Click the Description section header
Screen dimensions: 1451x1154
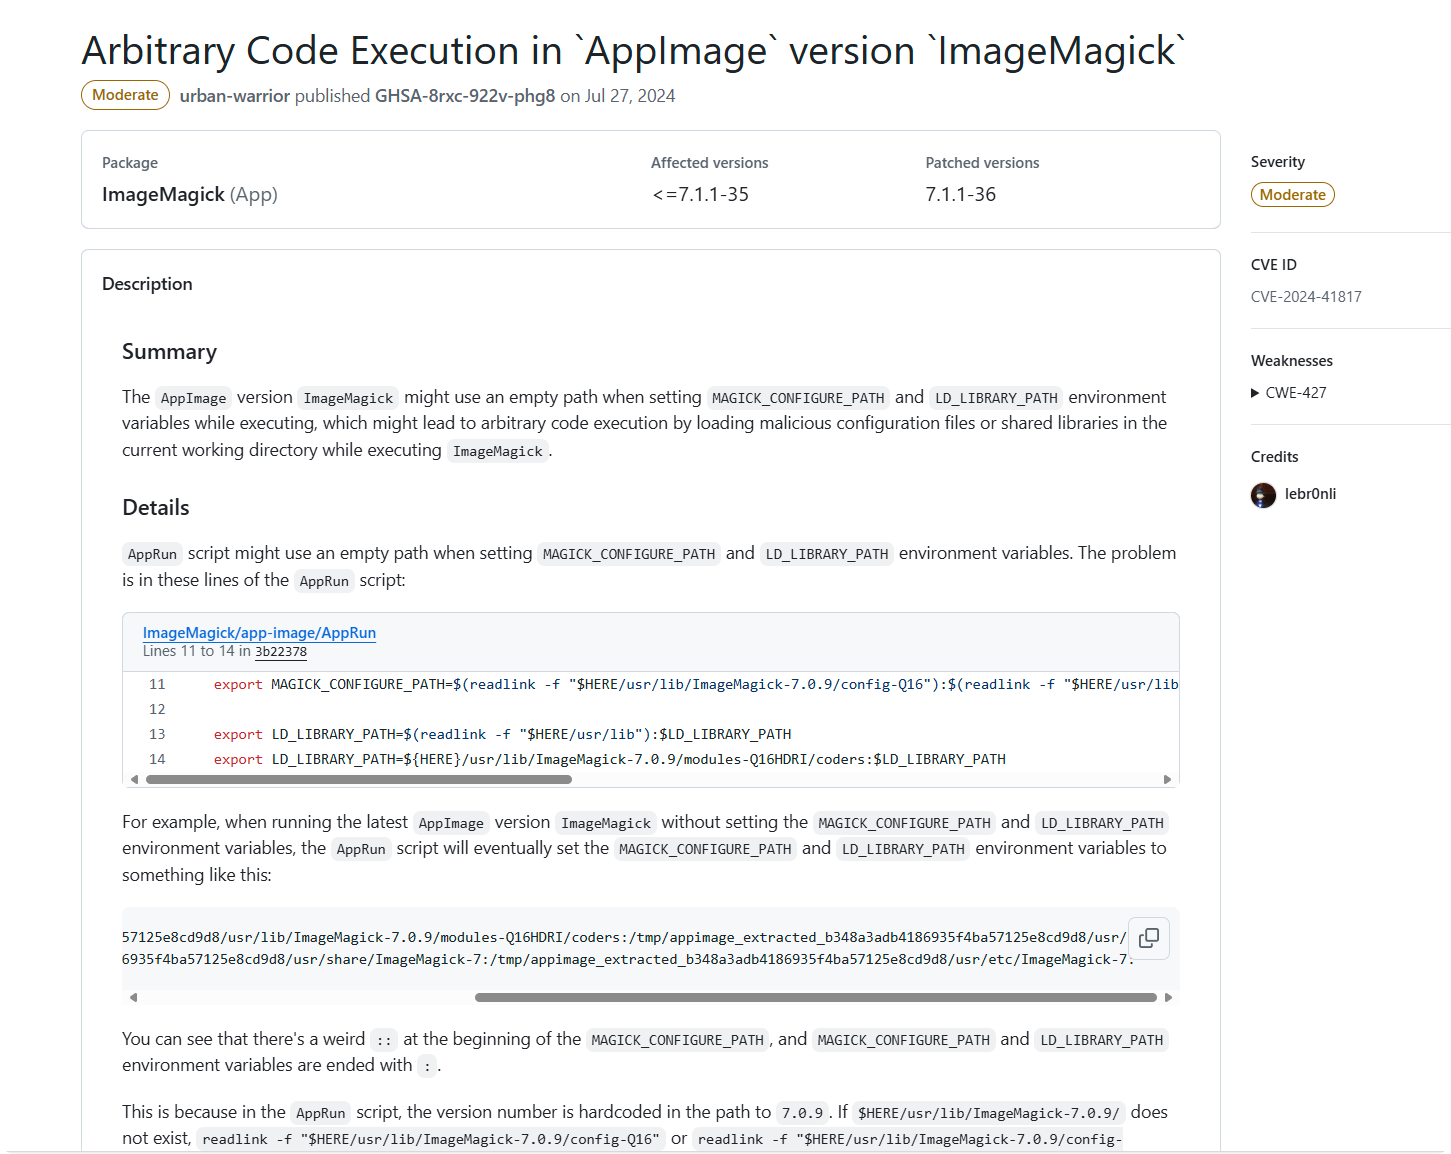(x=147, y=284)
